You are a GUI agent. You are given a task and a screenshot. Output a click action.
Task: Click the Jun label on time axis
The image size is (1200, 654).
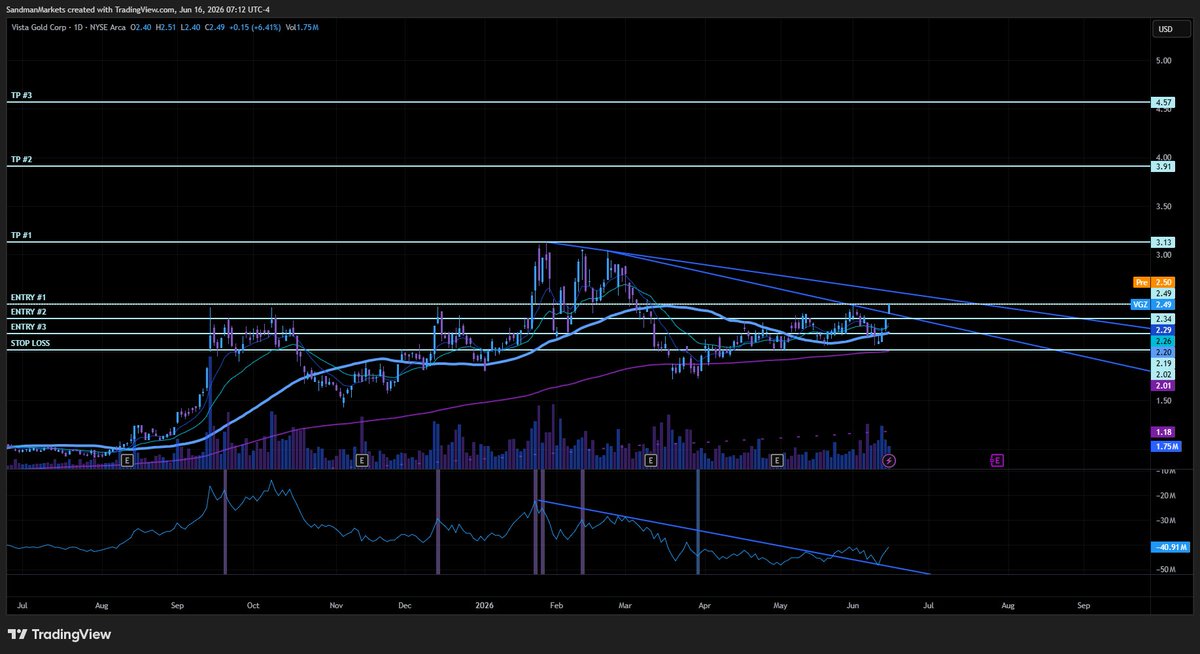(x=853, y=606)
